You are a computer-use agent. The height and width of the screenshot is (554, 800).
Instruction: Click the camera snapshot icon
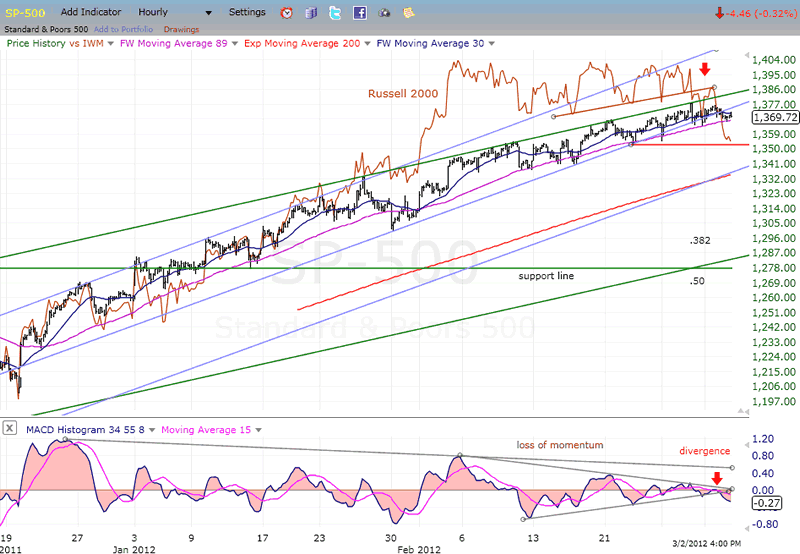click(384, 13)
